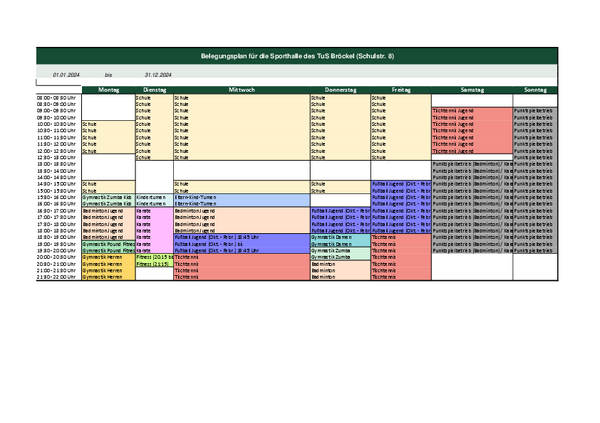Click Thursday's 'Fußball Jugend' in the 16:30 - 17:00 row
This screenshot has width=600, height=423.
341,211
